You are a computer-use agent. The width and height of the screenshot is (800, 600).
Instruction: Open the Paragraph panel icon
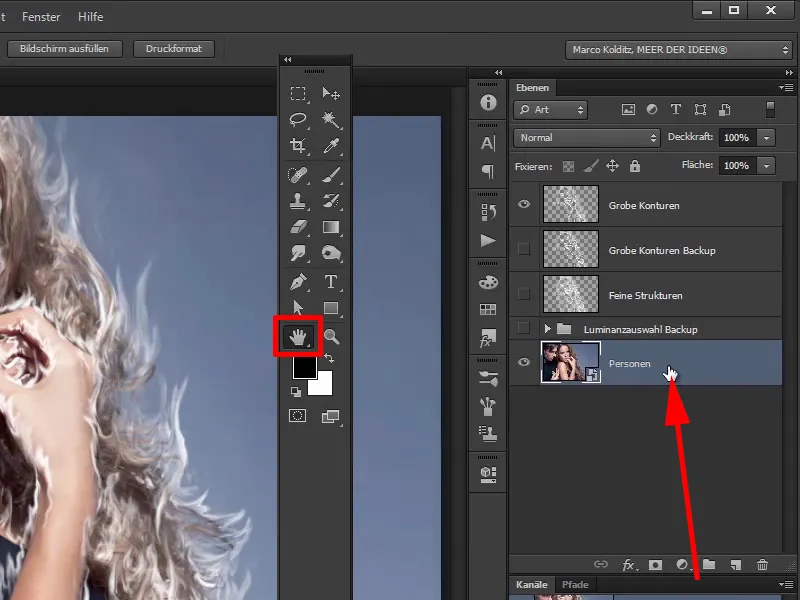(488, 171)
